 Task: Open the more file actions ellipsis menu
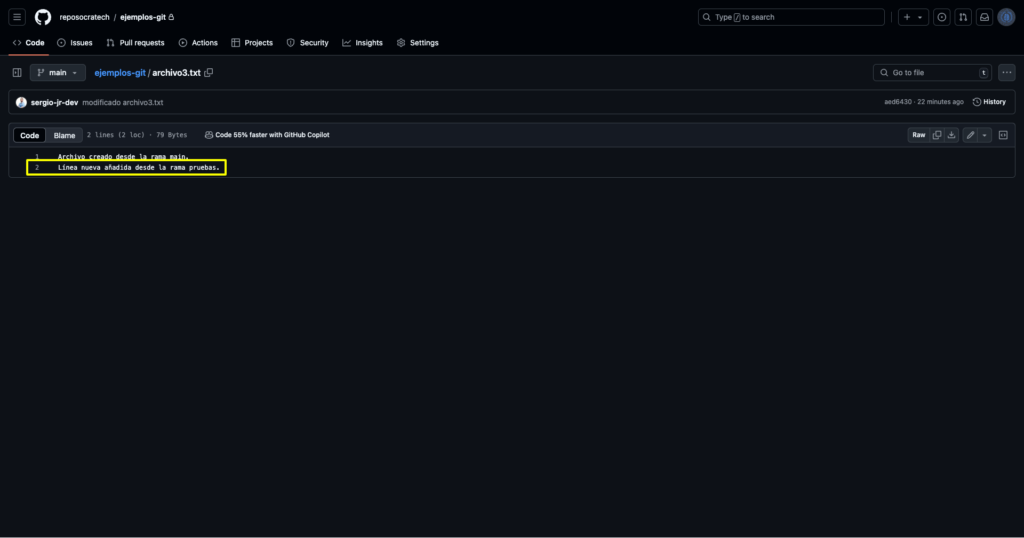tap(1006, 72)
